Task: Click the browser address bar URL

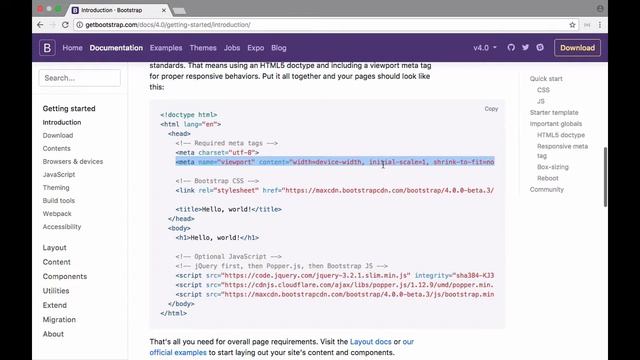Action: pos(168,25)
